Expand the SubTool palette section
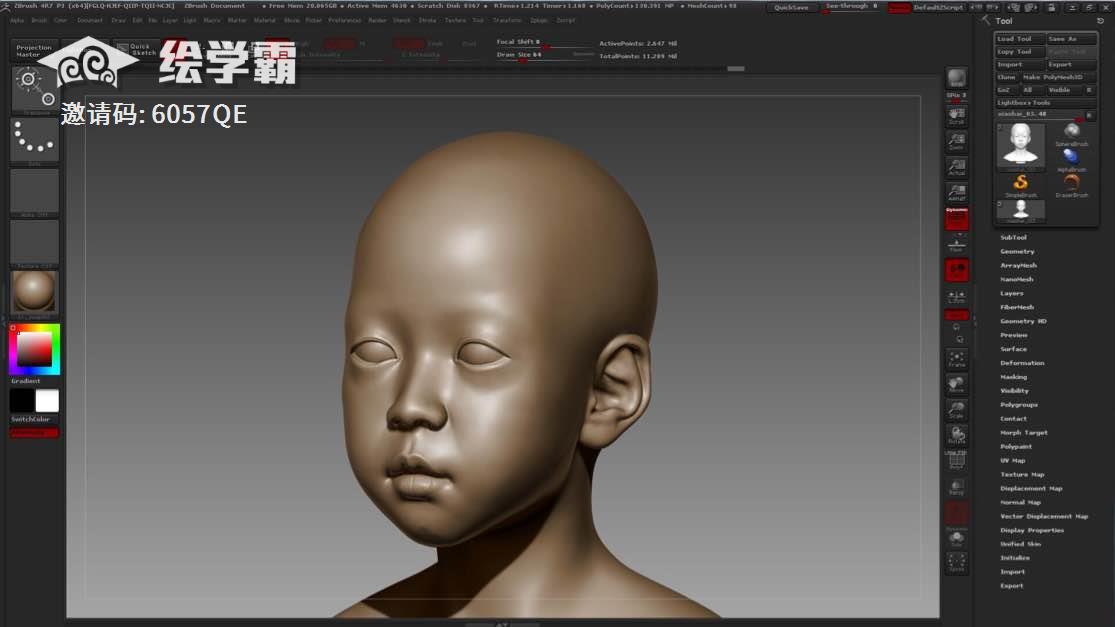The image size is (1115, 627). [x=1014, y=238]
